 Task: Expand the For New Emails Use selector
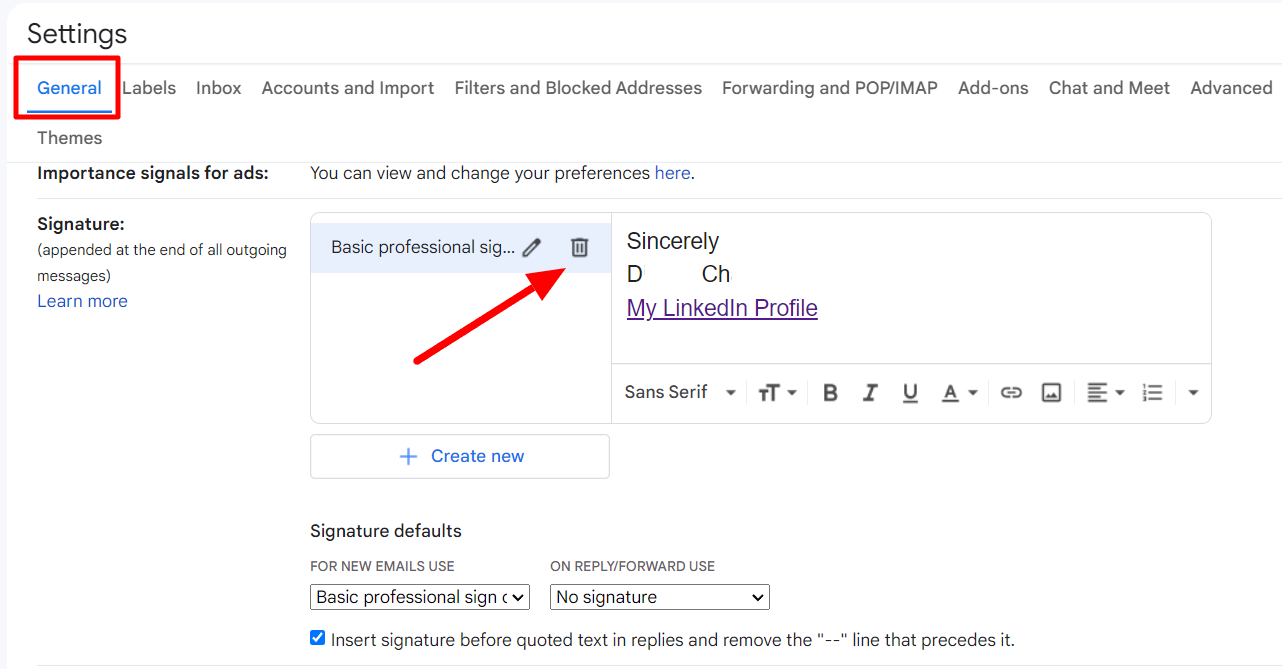point(420,597)
